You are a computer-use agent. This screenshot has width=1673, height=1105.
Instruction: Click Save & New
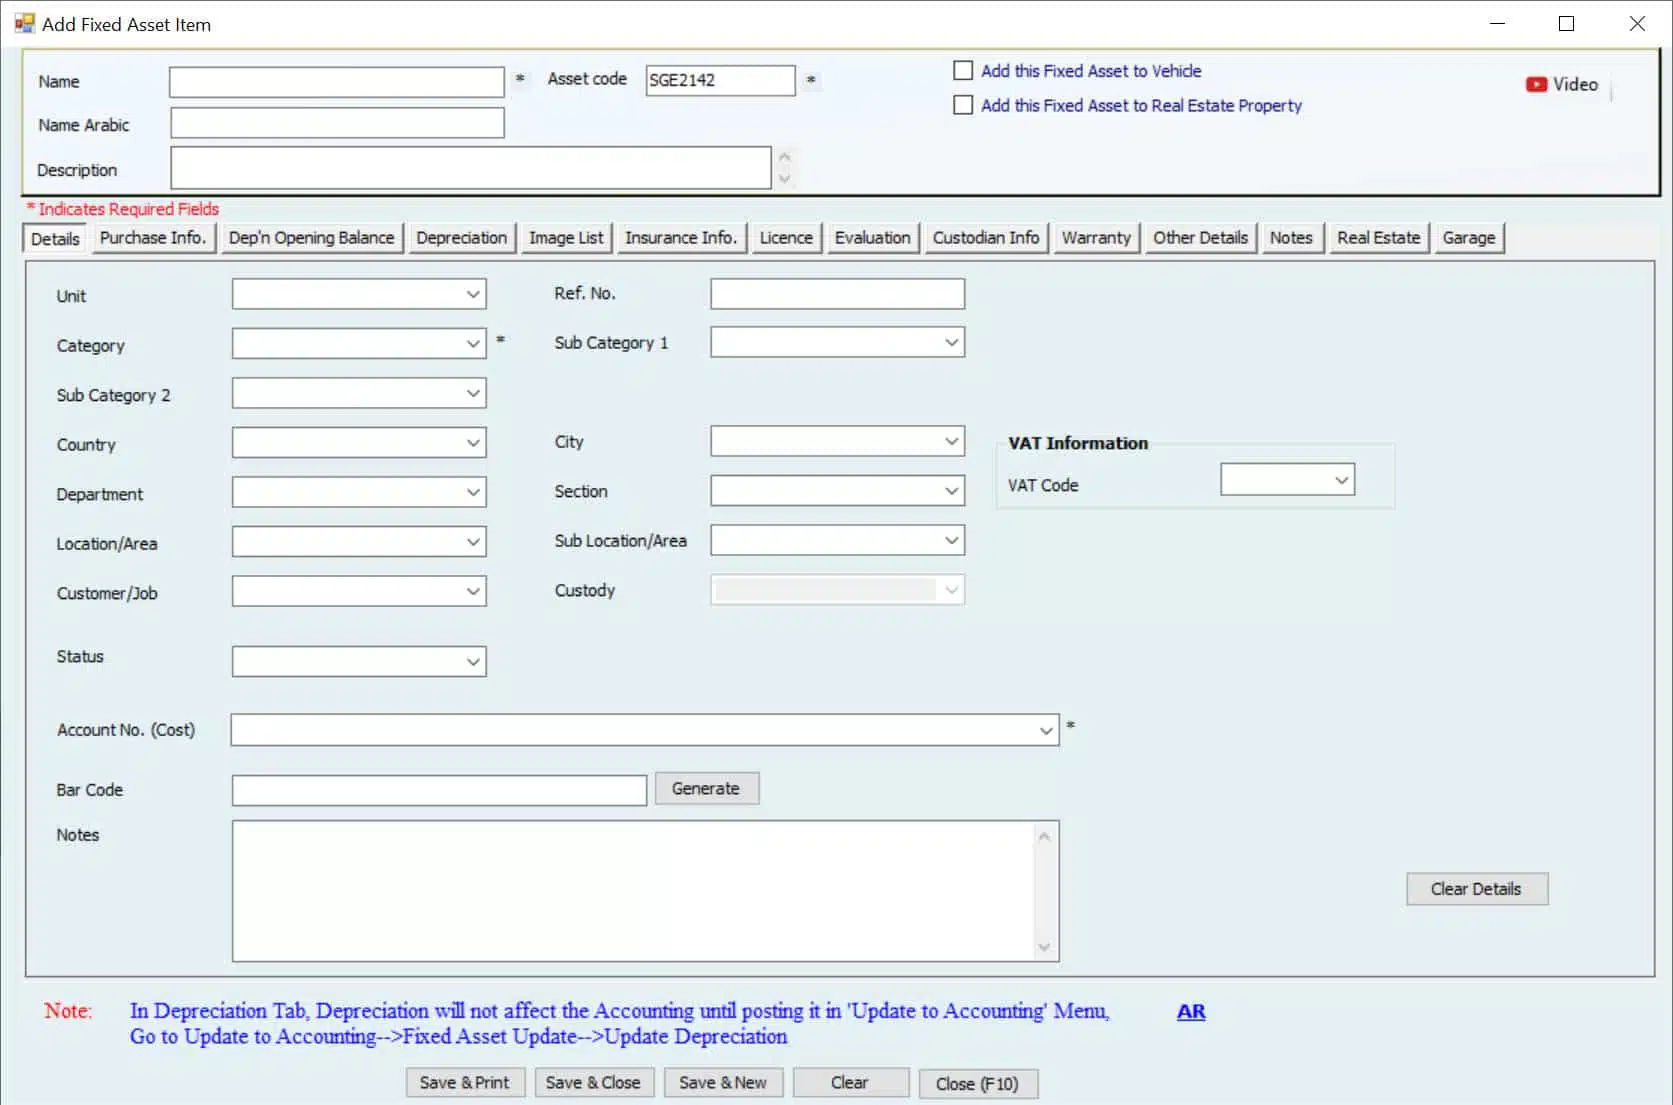(723, 1083)
